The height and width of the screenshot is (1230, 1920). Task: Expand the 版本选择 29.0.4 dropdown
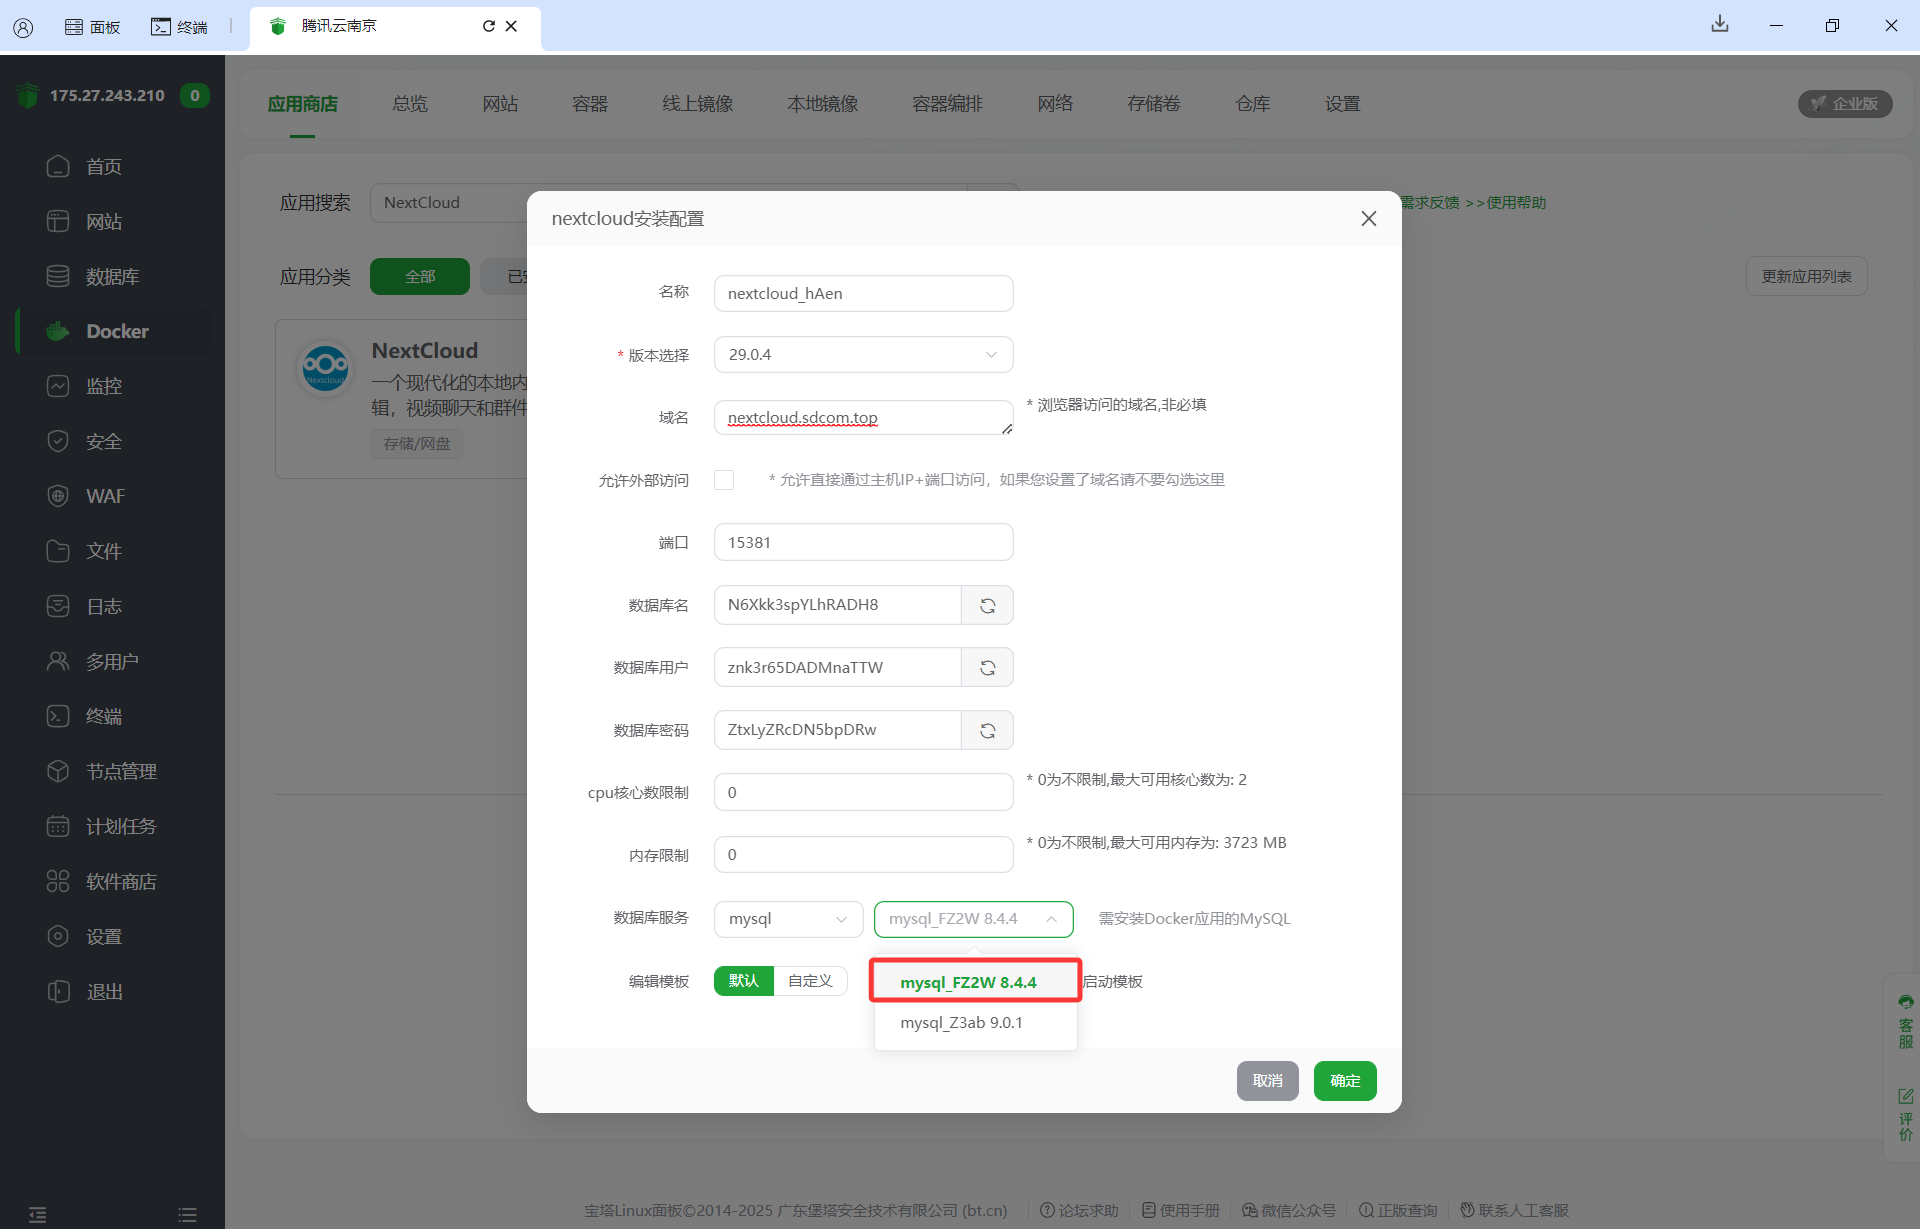tap(863, 355)
